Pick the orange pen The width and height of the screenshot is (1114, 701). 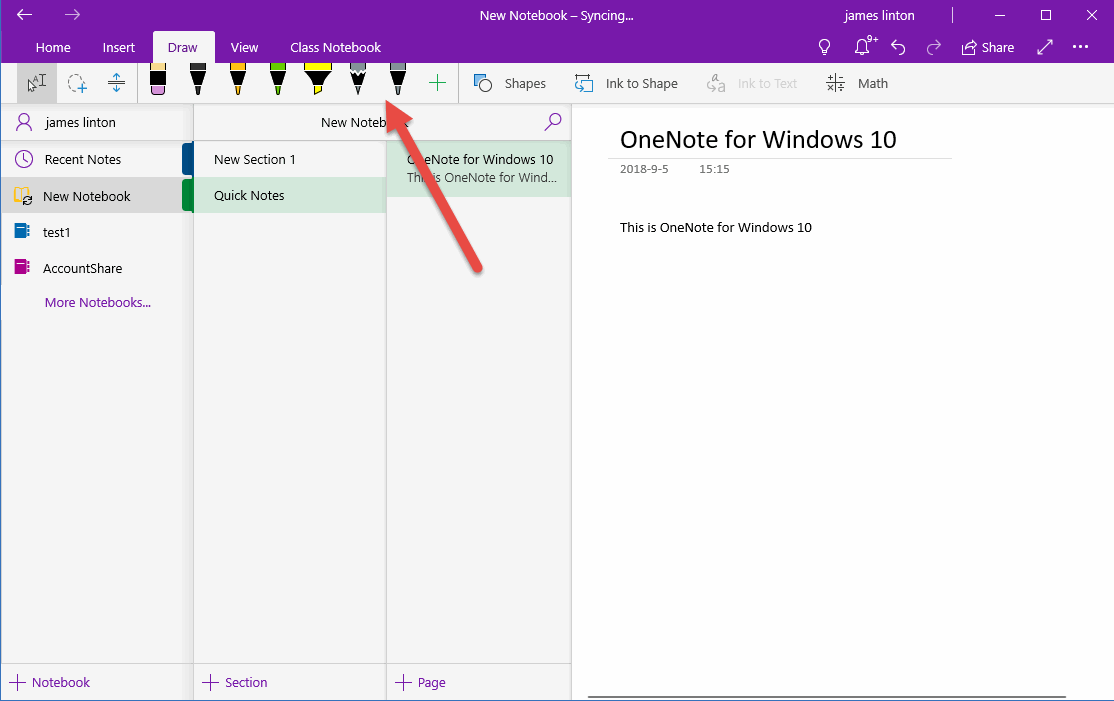pos(238,80)
